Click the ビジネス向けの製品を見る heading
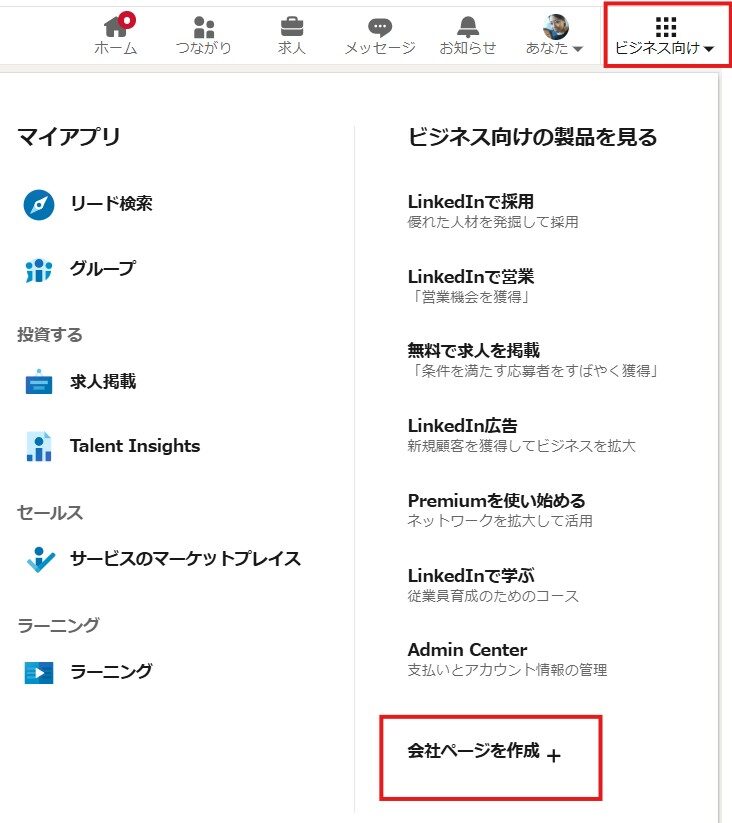The width and height of the screenshot is (732, 823). pyautogui.click(x=533, y=138)
